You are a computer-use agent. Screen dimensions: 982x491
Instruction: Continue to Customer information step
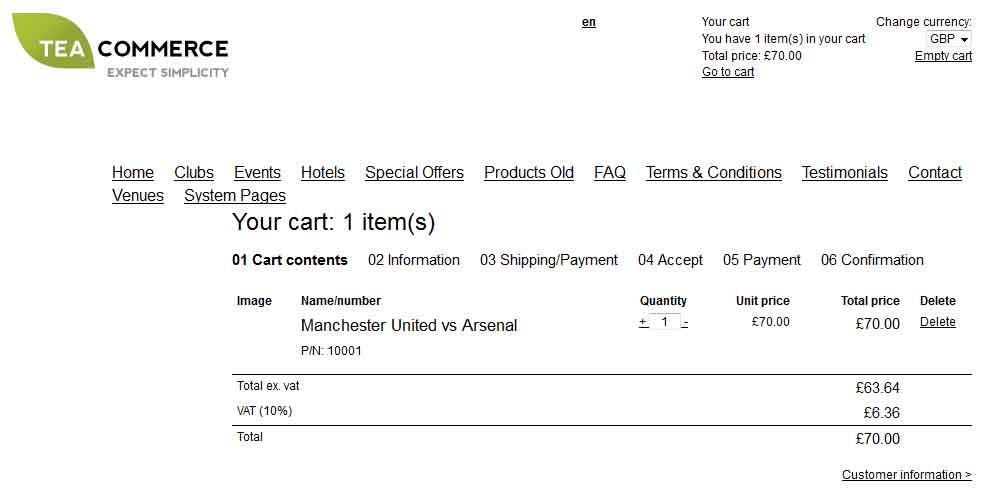pos(907,475)
